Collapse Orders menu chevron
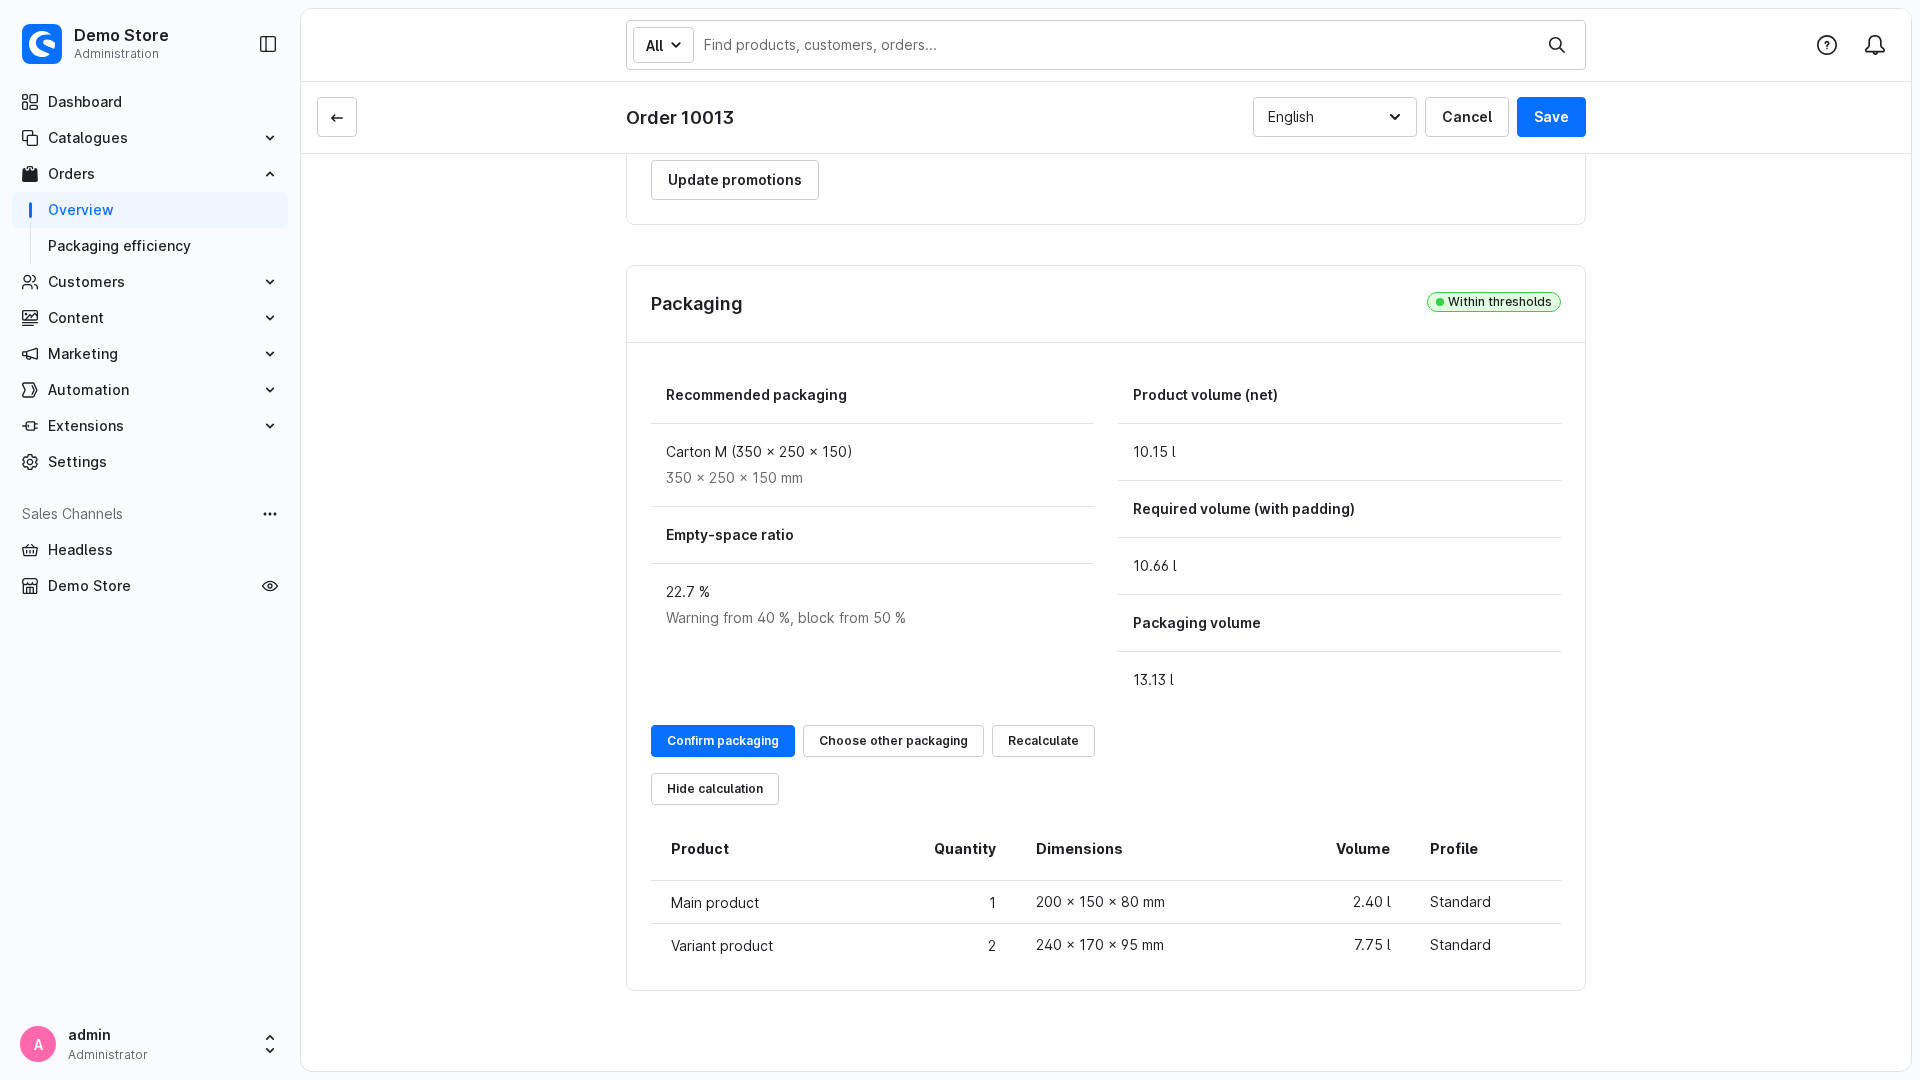The image size is (1920, 1080). tap(270, 174)
